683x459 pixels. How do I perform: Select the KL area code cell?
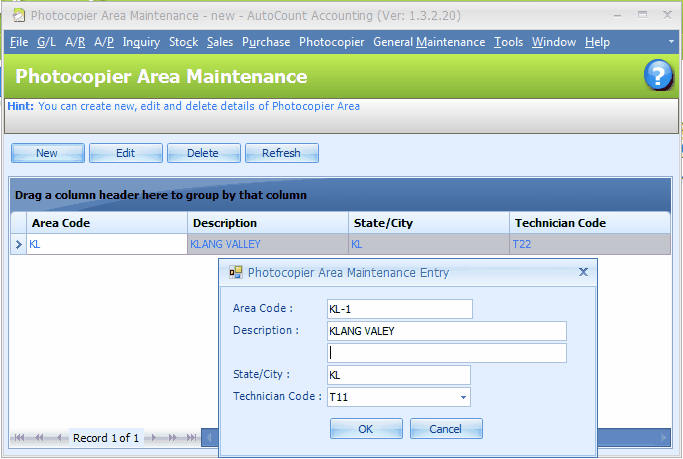pyautogui.click(x=107, y=244)
